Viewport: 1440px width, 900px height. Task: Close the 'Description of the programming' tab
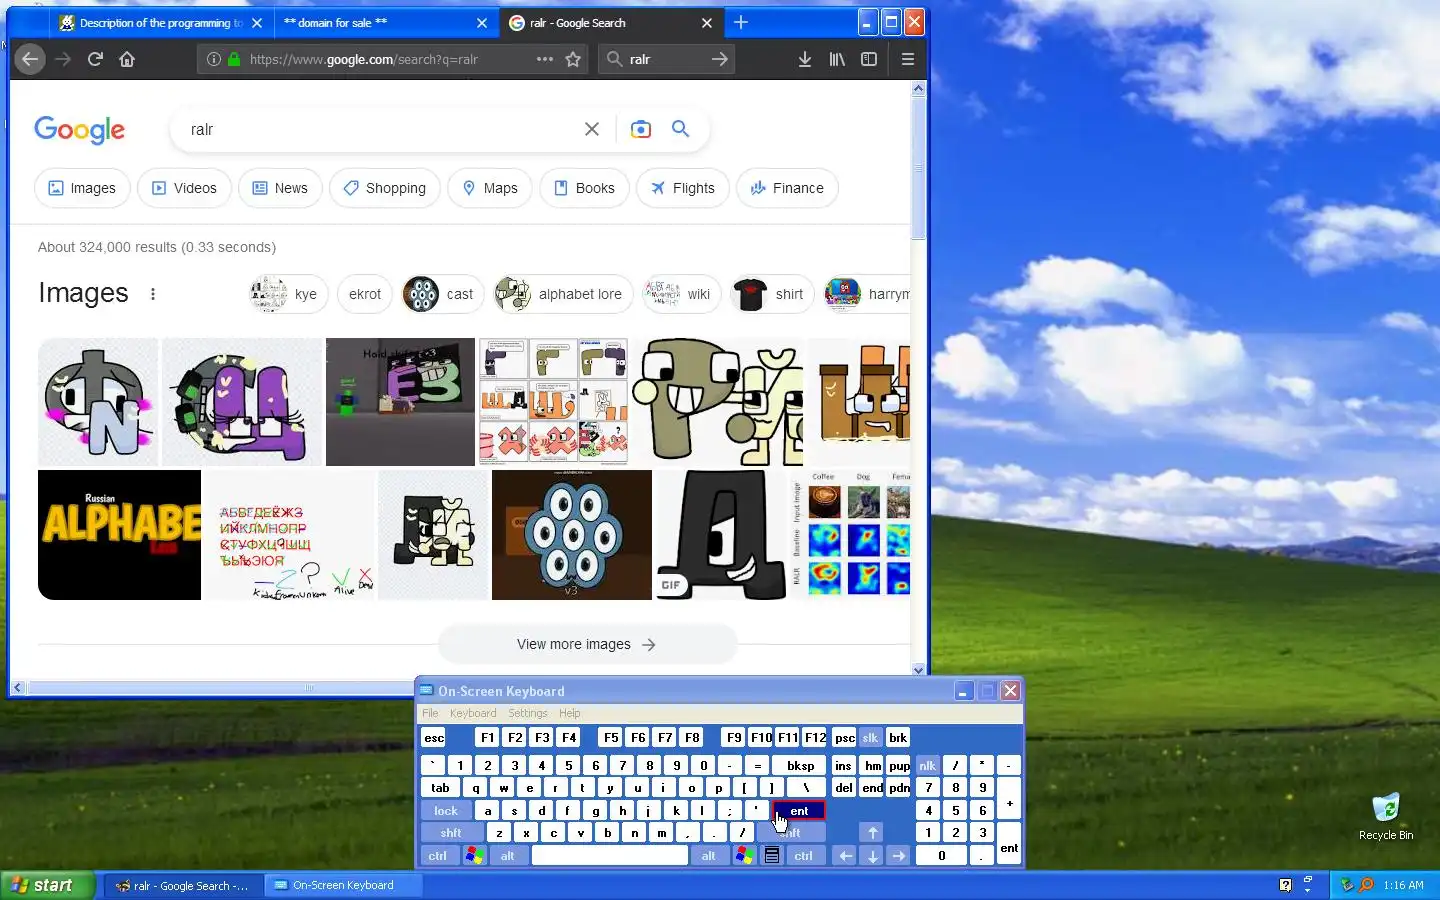click(257, 23)
